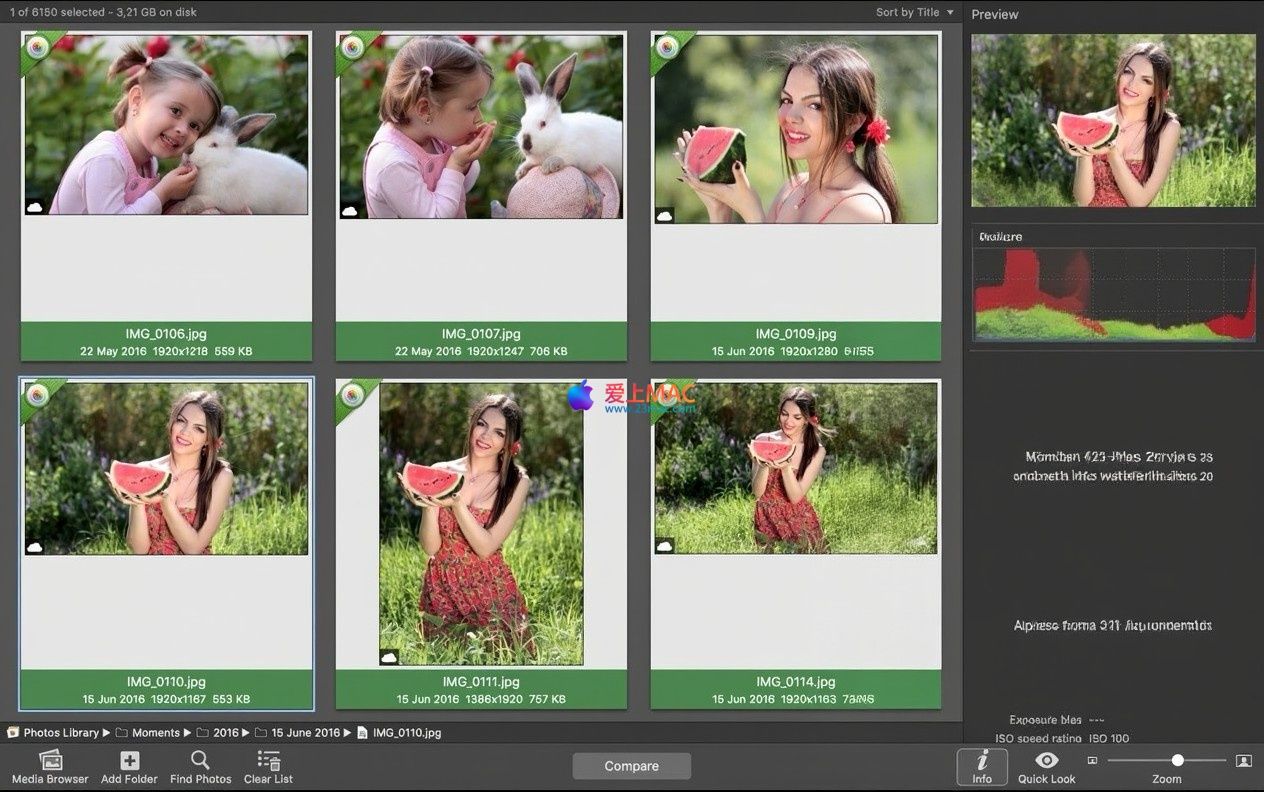The height and width of the screenshot is (792, 1264).
Task: Expand the 2016 folder breadcrumb
Action: (x=225, y=733)
